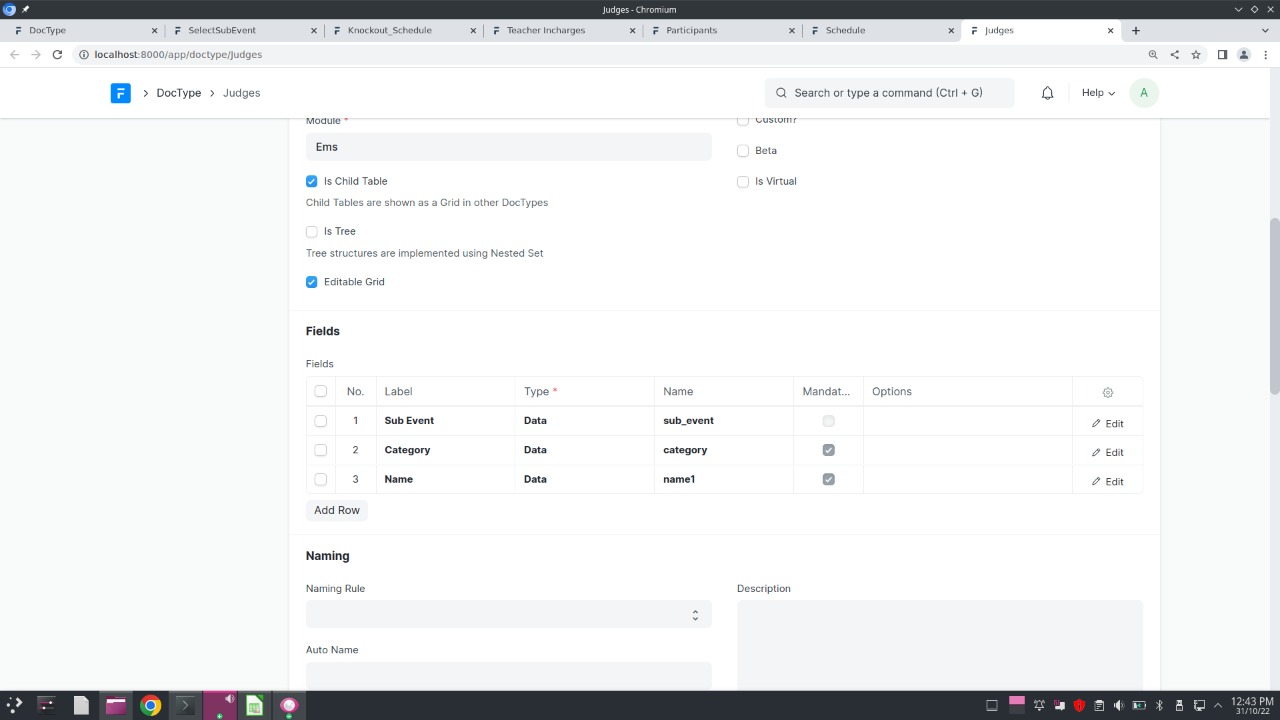
Task: Expand the Help menu
Action: point(1098,93)
